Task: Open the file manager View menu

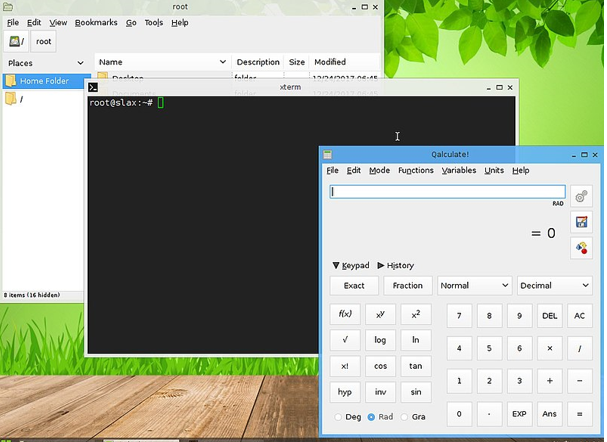Action: pyautogui.click(x=58, y=22)
